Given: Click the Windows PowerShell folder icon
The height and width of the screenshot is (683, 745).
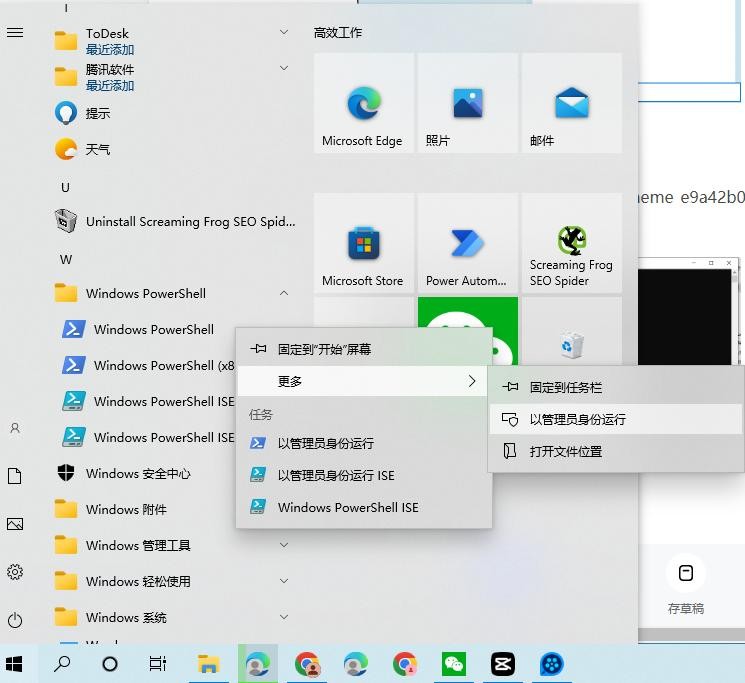Looking at the screenshot, I should pyautogui.click(x=66, y=293).
